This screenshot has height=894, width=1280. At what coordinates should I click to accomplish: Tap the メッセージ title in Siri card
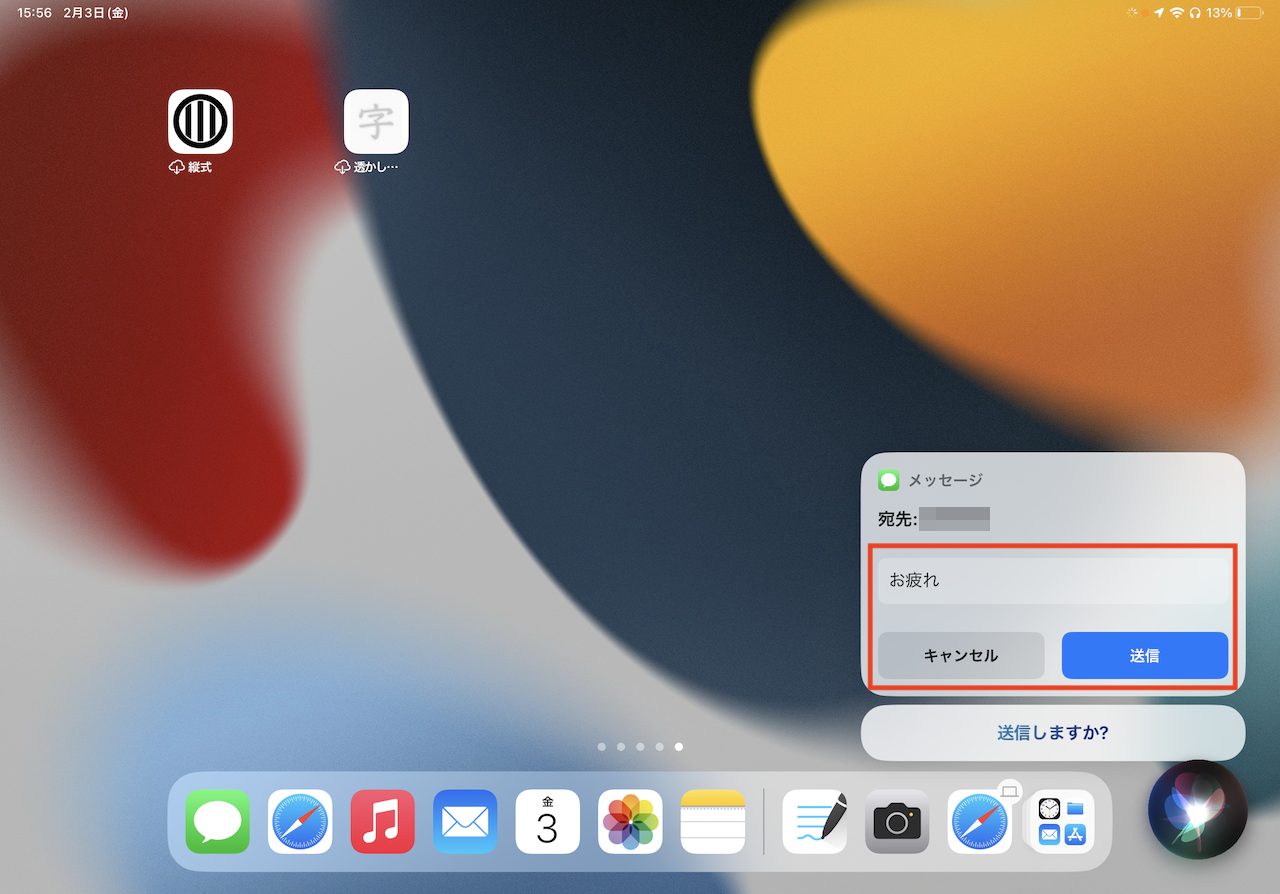[945, 481]
